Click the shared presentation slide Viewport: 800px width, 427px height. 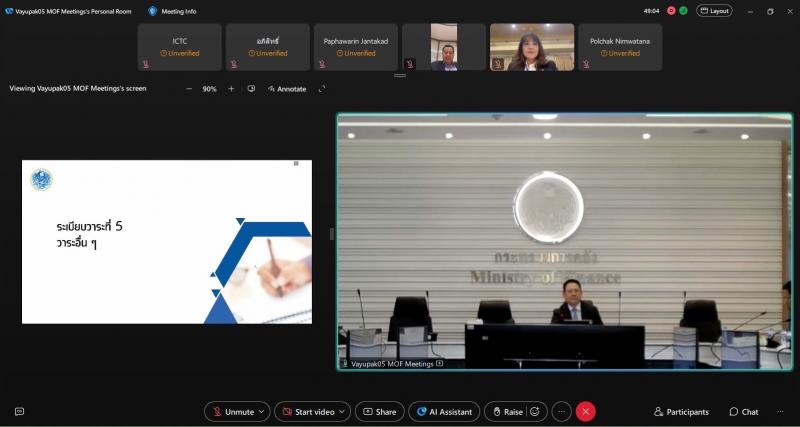167,242
